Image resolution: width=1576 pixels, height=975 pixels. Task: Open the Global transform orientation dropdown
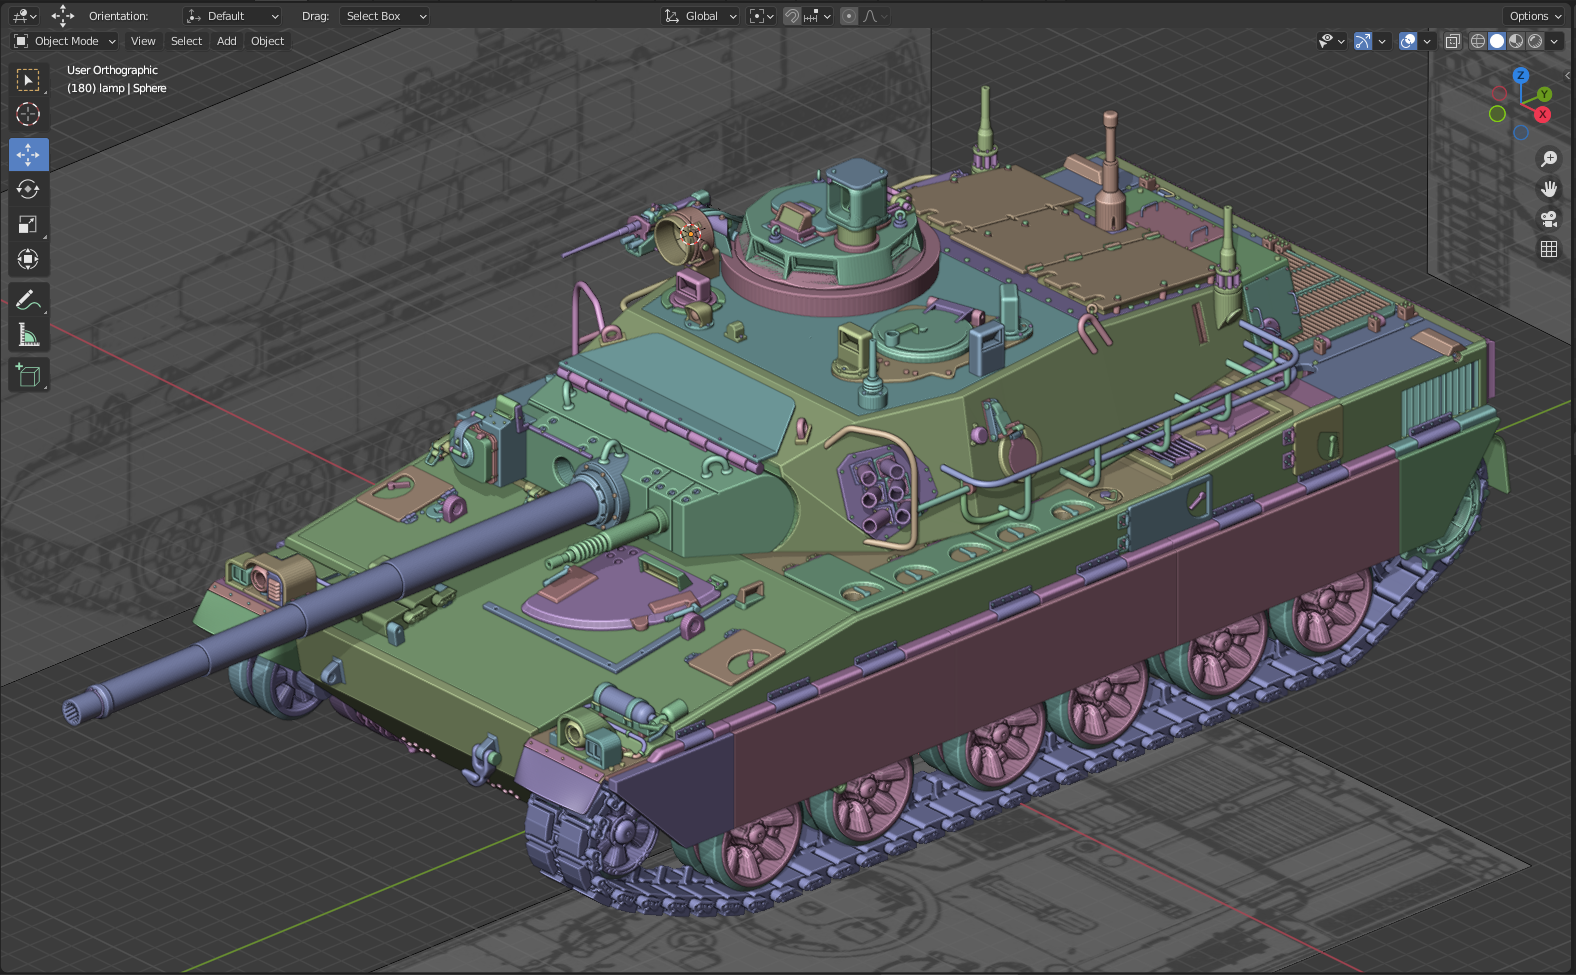701,16
